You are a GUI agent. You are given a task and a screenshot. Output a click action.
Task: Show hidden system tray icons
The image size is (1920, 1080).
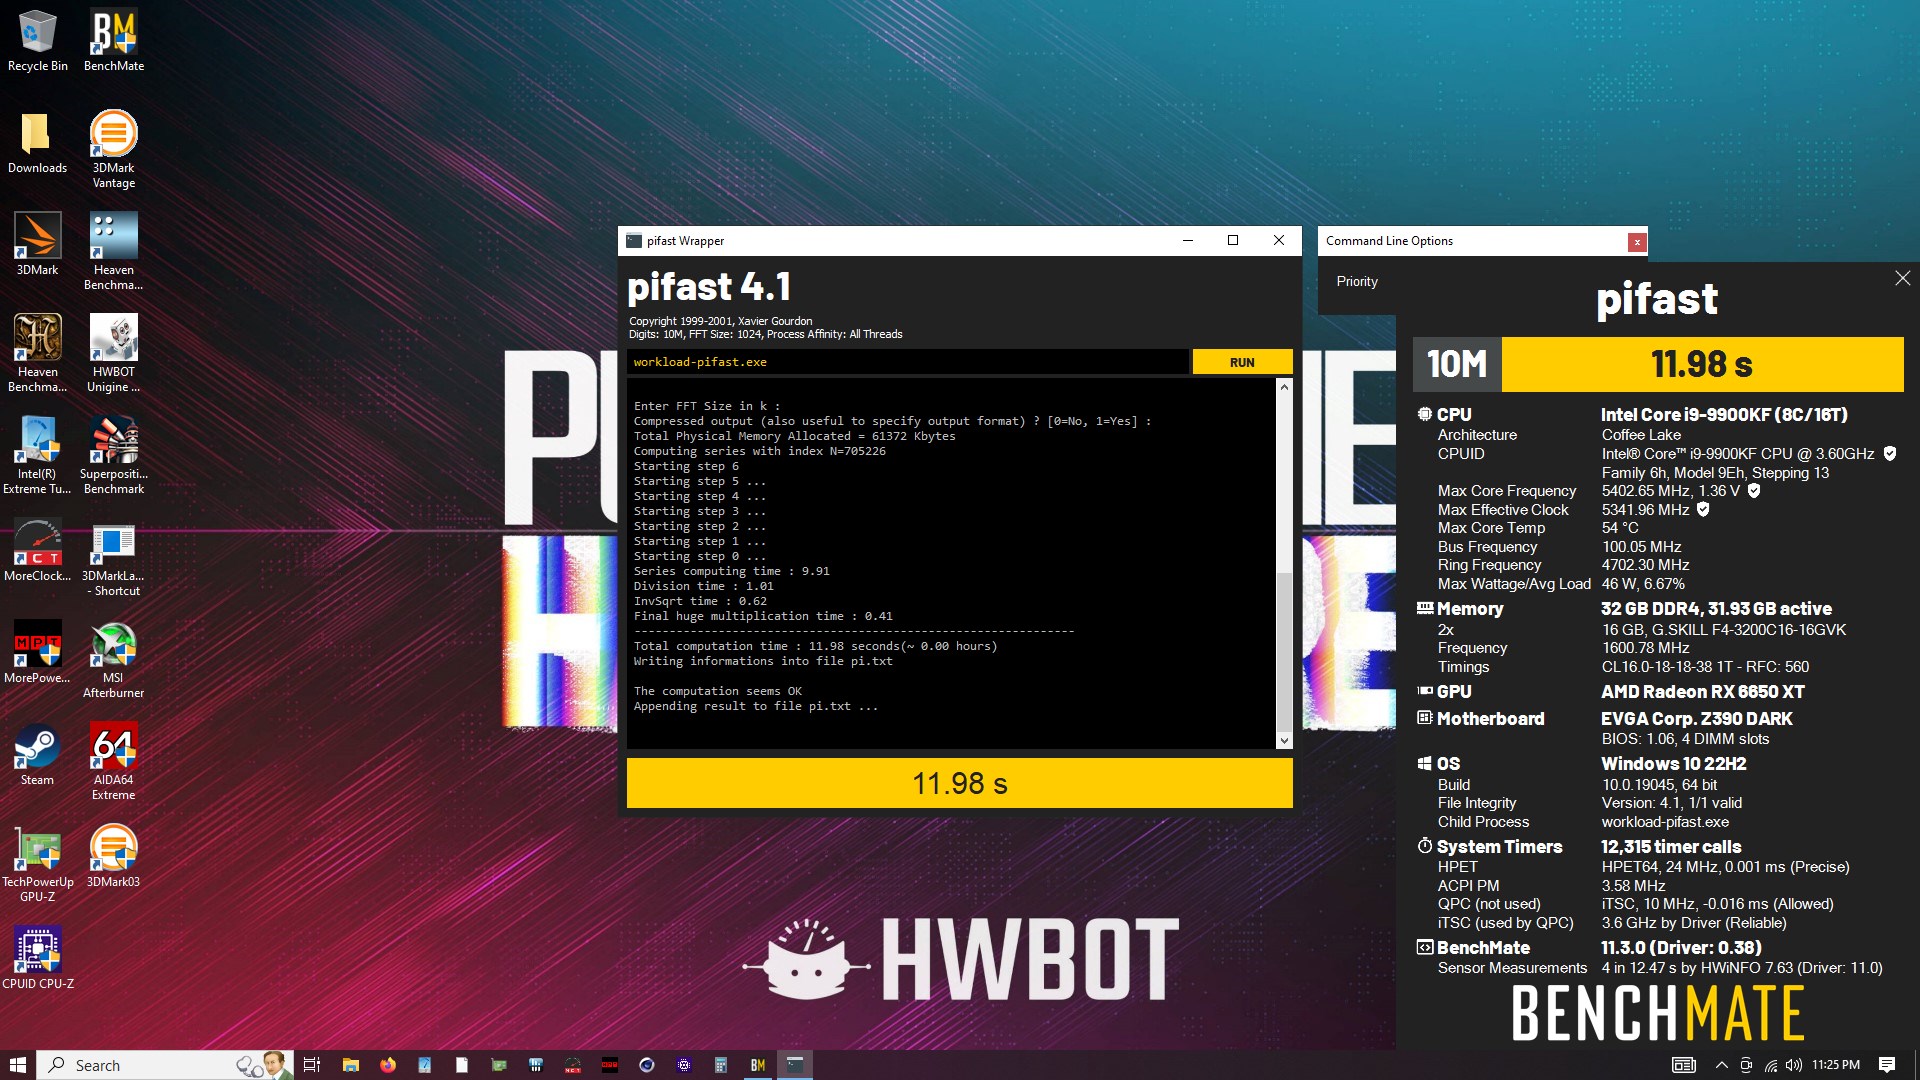[x=1721, y=1065]
